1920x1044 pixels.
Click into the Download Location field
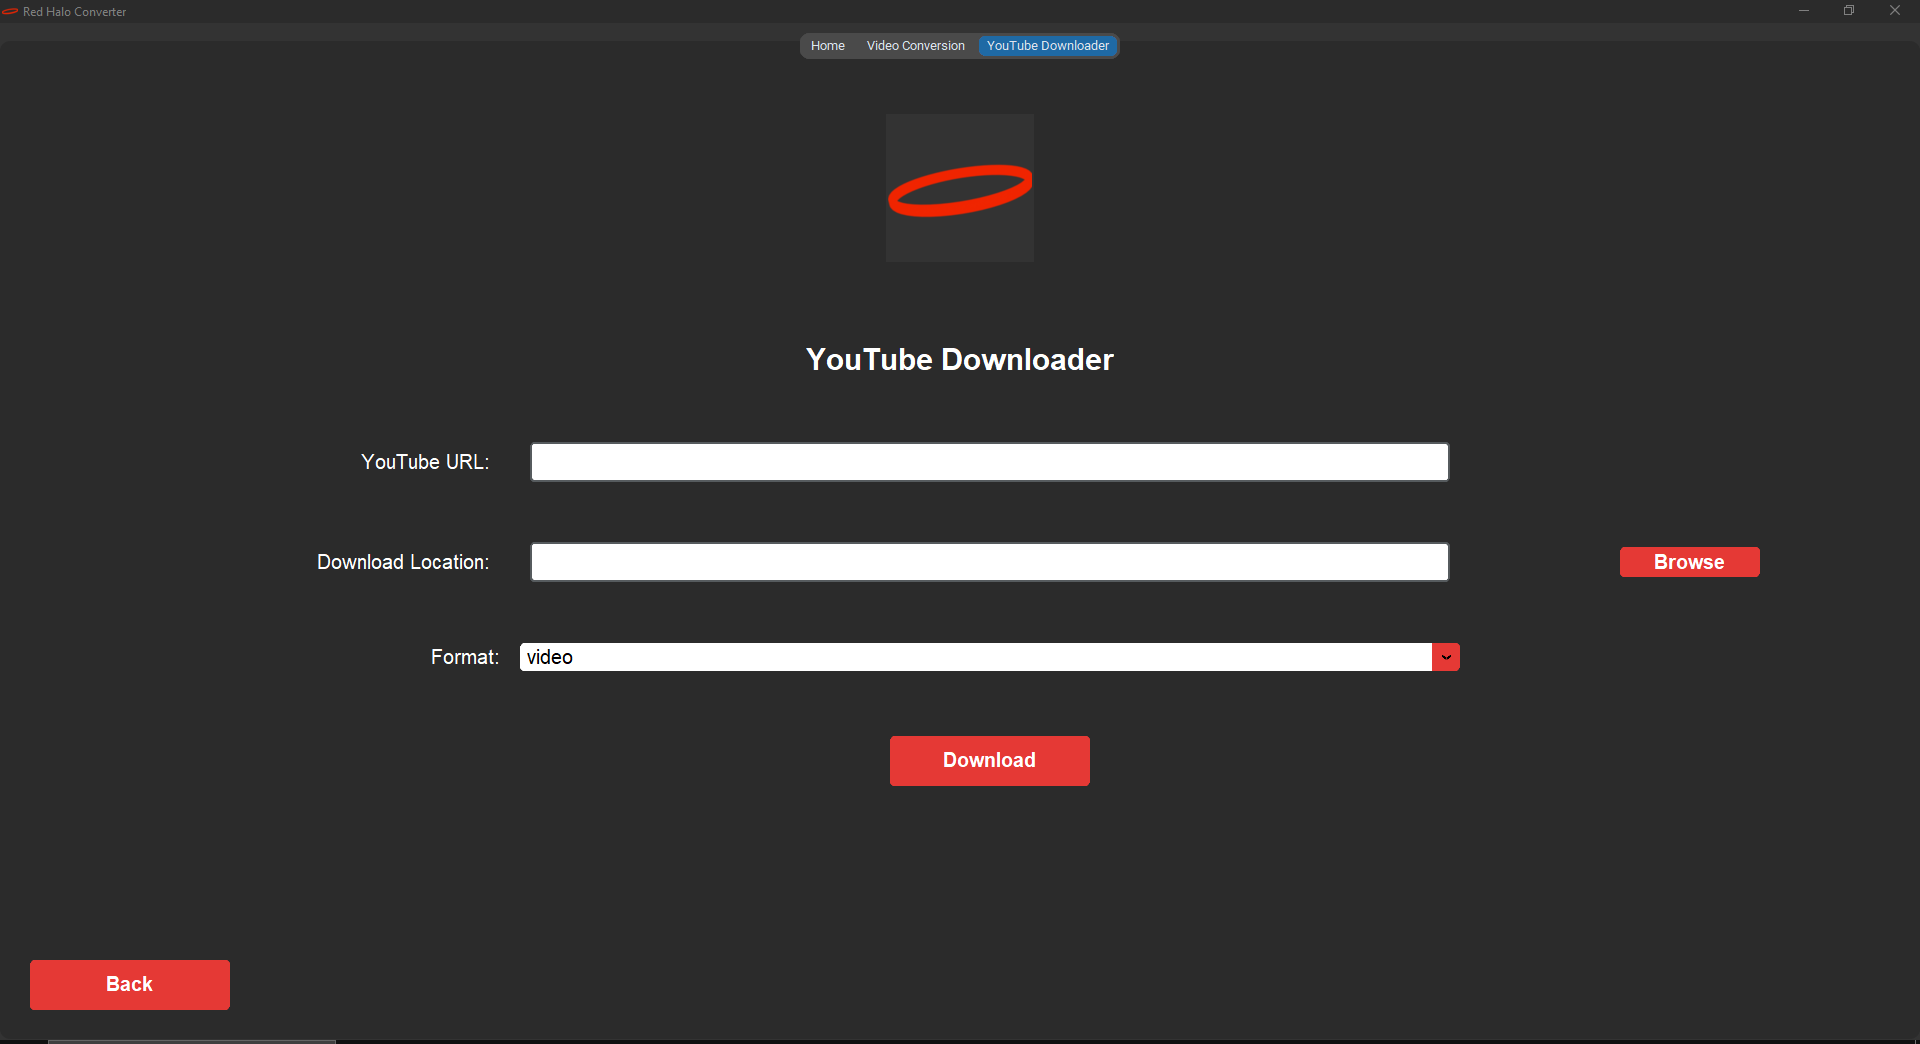[x=989, y=562]
